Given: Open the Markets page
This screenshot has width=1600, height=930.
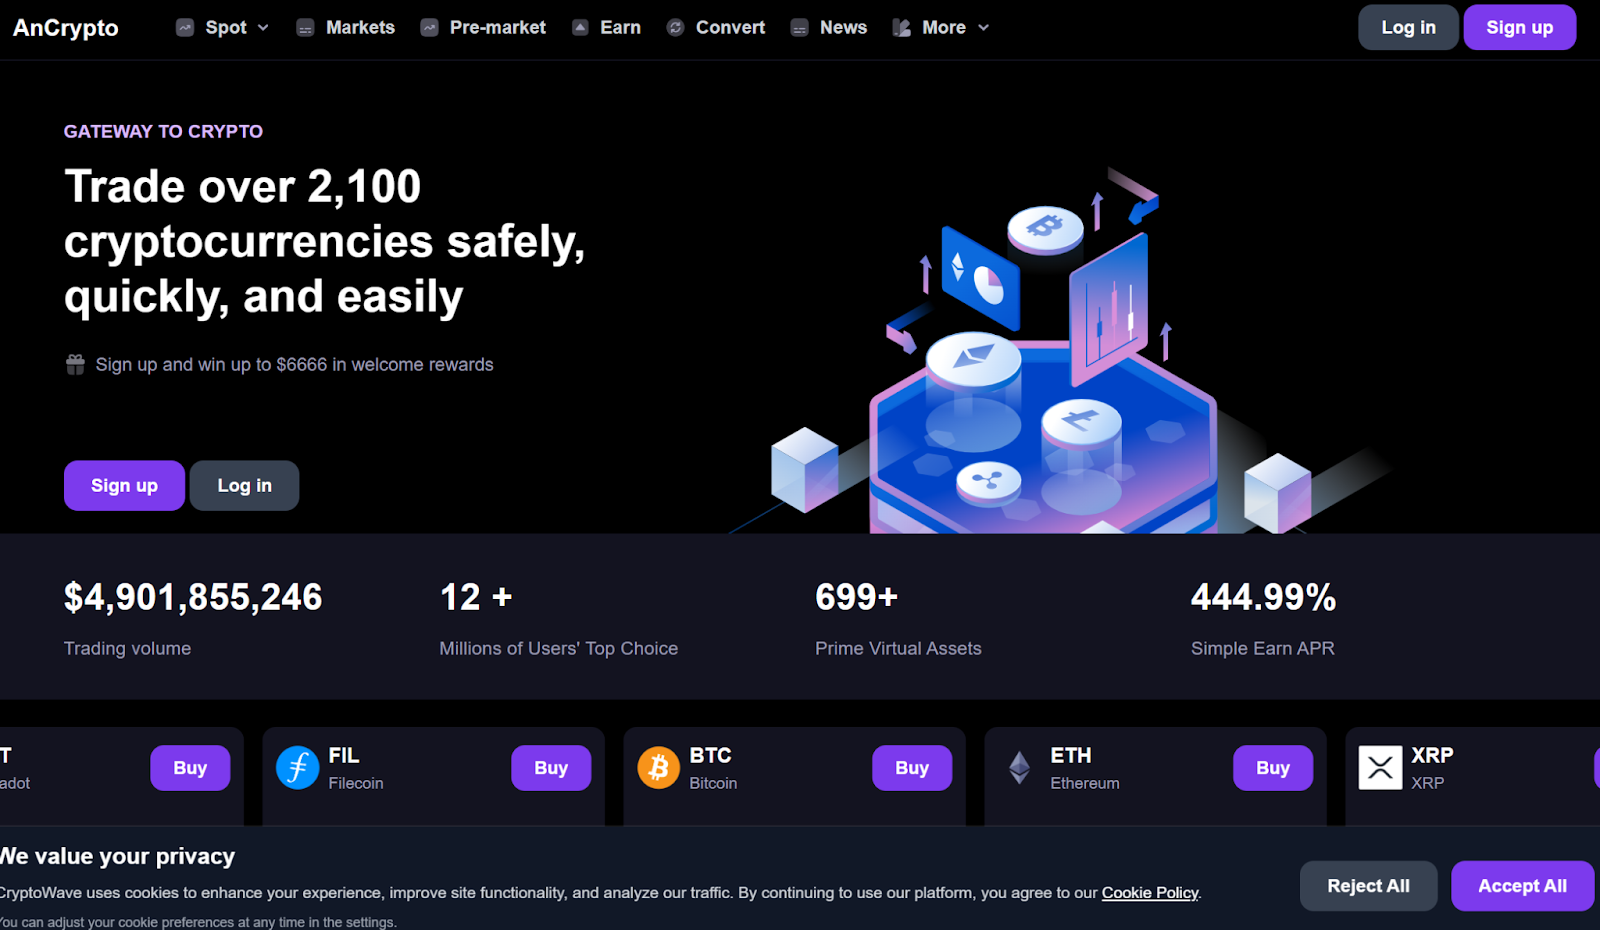Looking at the screenshot, I should 359,28.
